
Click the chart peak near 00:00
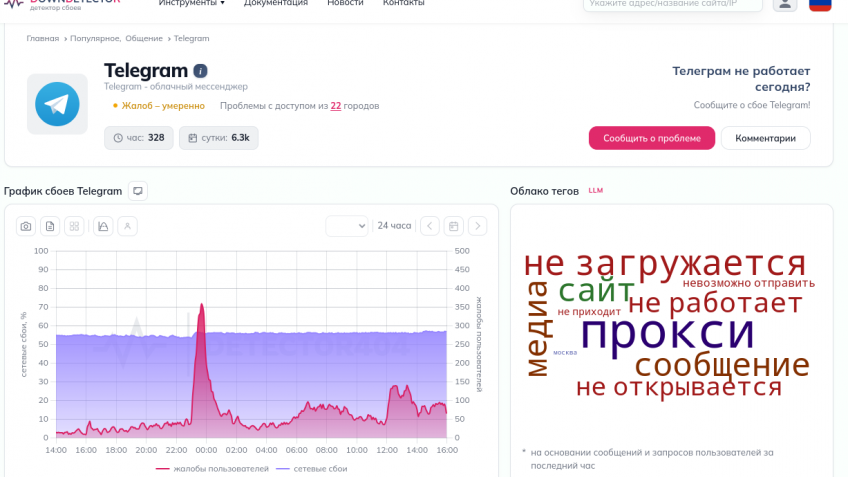(x=201, y=306)
